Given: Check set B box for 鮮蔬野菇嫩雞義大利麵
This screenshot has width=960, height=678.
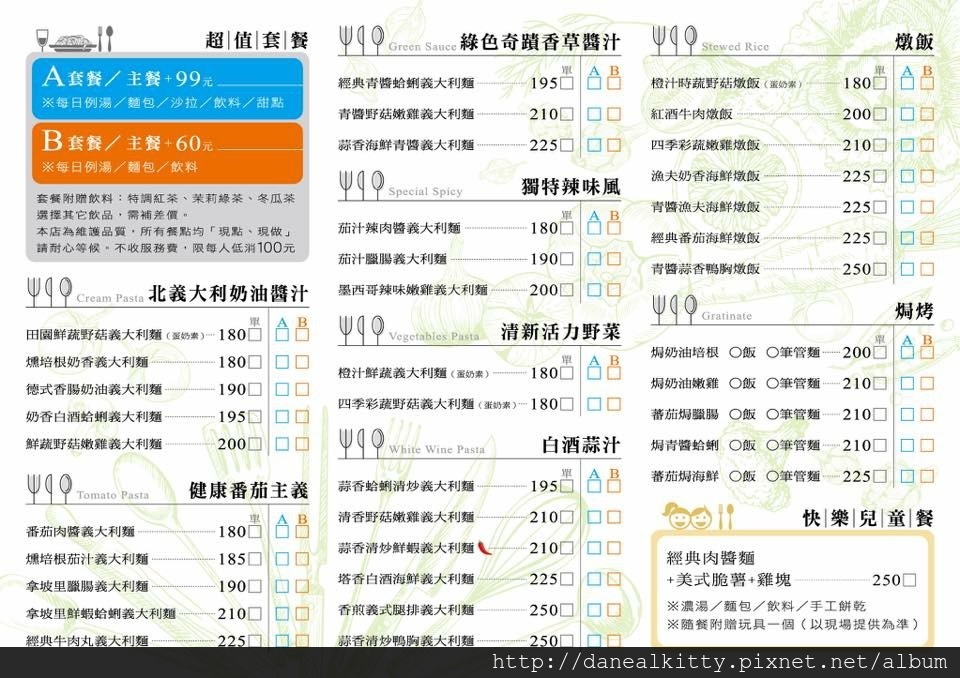Looking at the screenshot, I should [302, 444].
